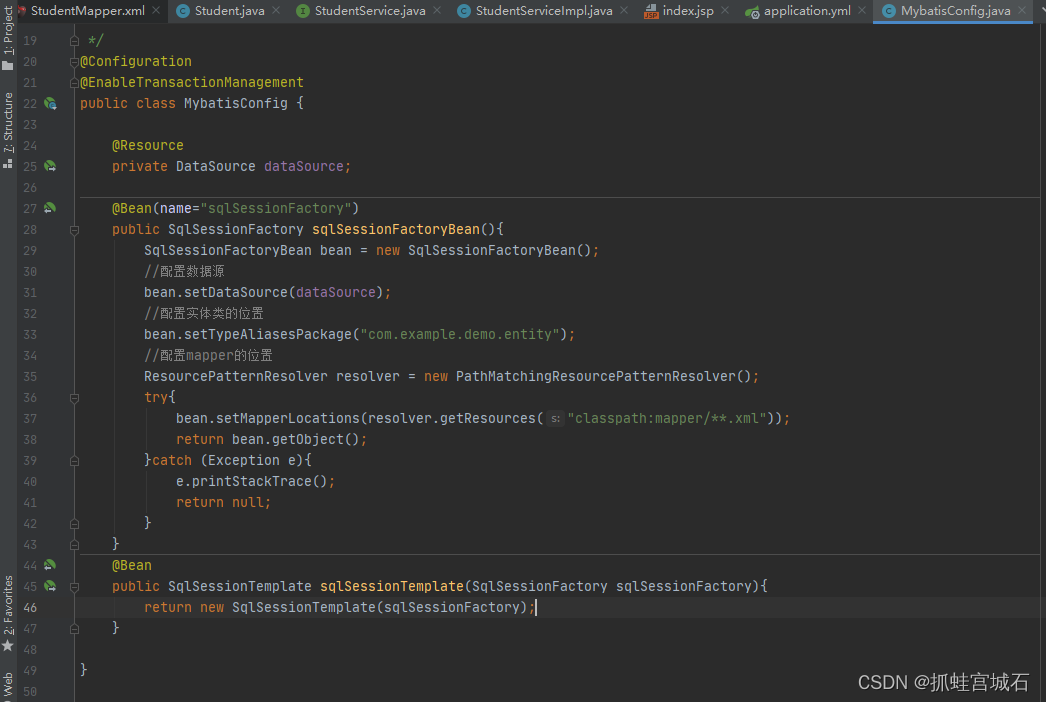Switch to the application.yml tab
This screenshot has width=1046, height=702.
click(x=806, y=10)
